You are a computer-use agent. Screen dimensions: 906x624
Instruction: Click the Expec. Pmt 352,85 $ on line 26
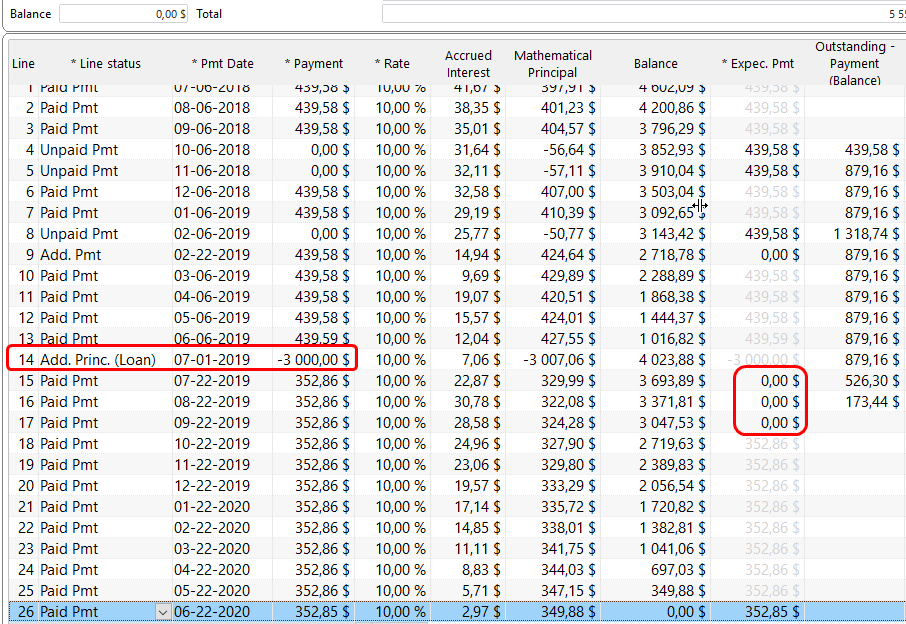[772, 612]
